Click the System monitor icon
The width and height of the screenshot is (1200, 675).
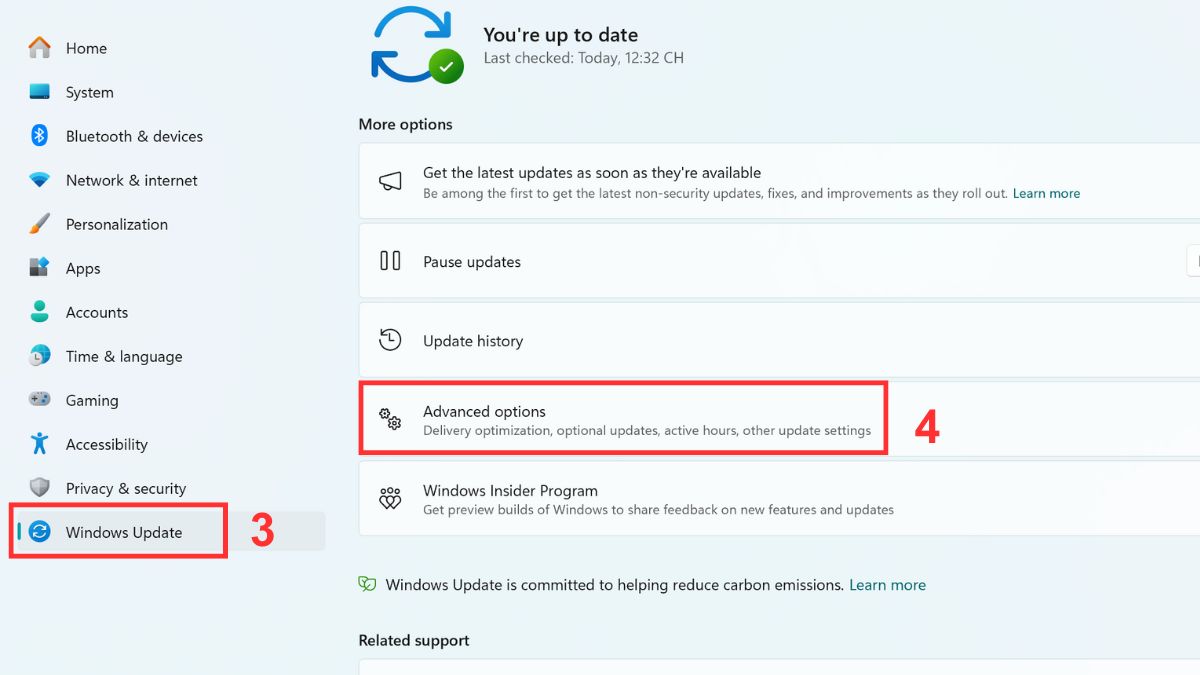[40, 92]
